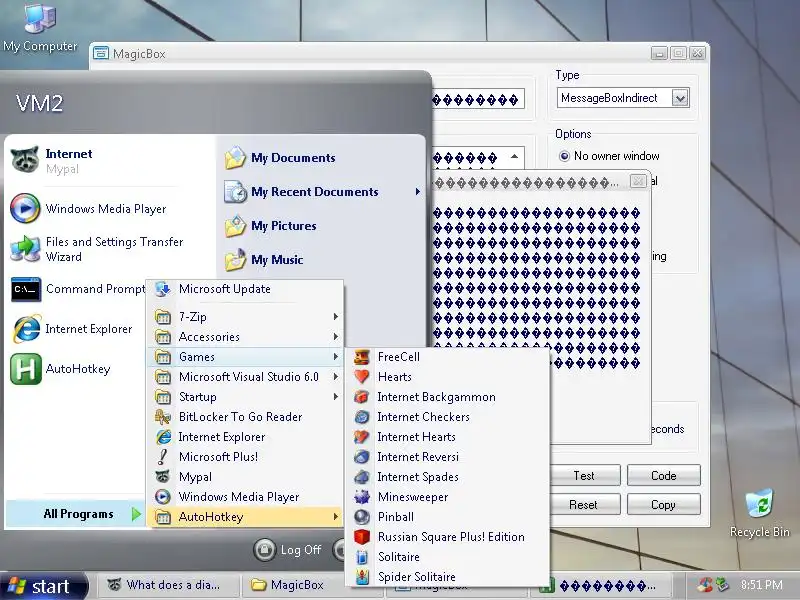The height and width of the screenshot is (600, 800).
Task: Open Pinball game
Action: [x=447, y=517]
